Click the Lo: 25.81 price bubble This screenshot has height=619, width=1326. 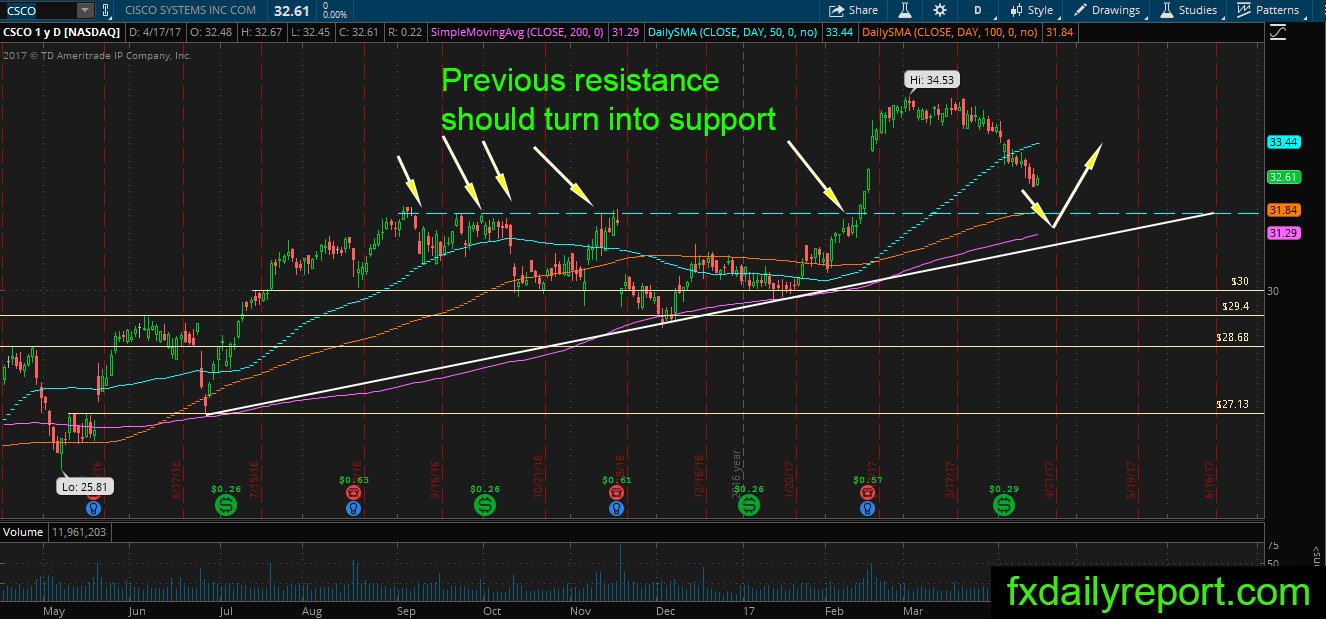(85, 486)
